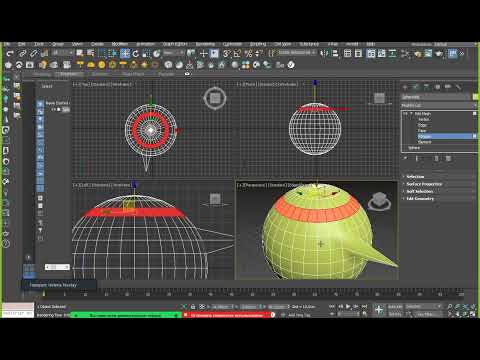Select the Select and Link tool
The height and width of the screenshot is (360, 480).
pos(22,53)
